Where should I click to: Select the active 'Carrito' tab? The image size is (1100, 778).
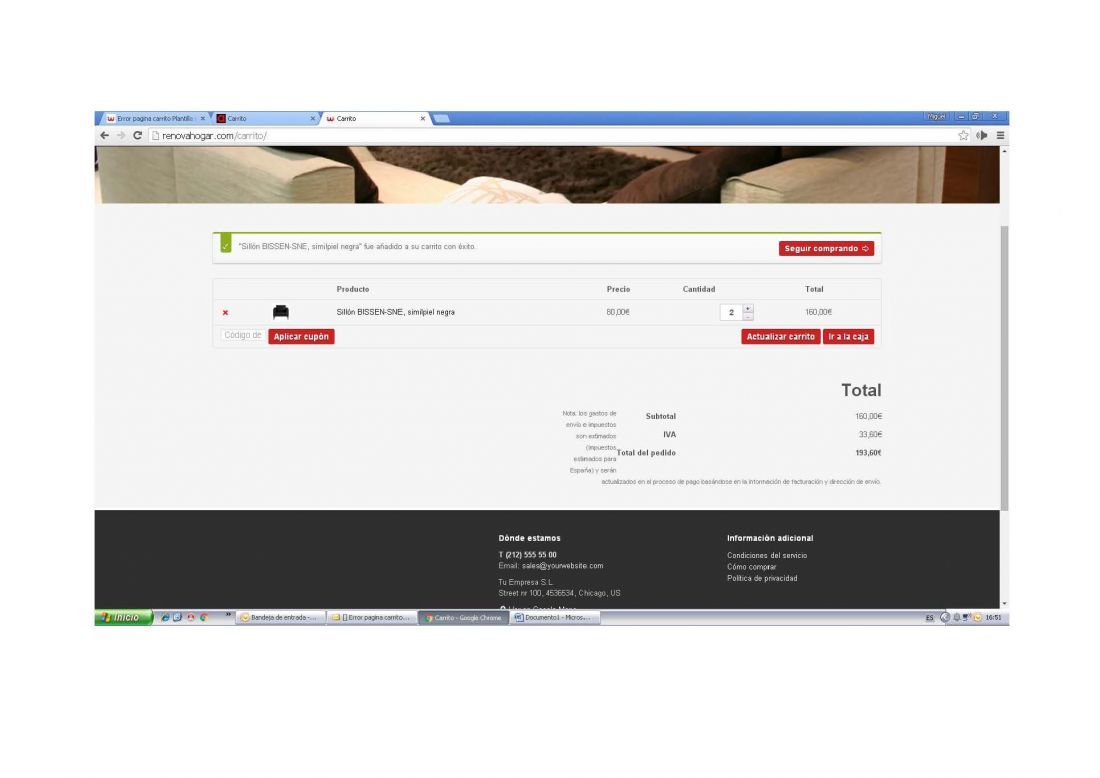tap(375, 119)
